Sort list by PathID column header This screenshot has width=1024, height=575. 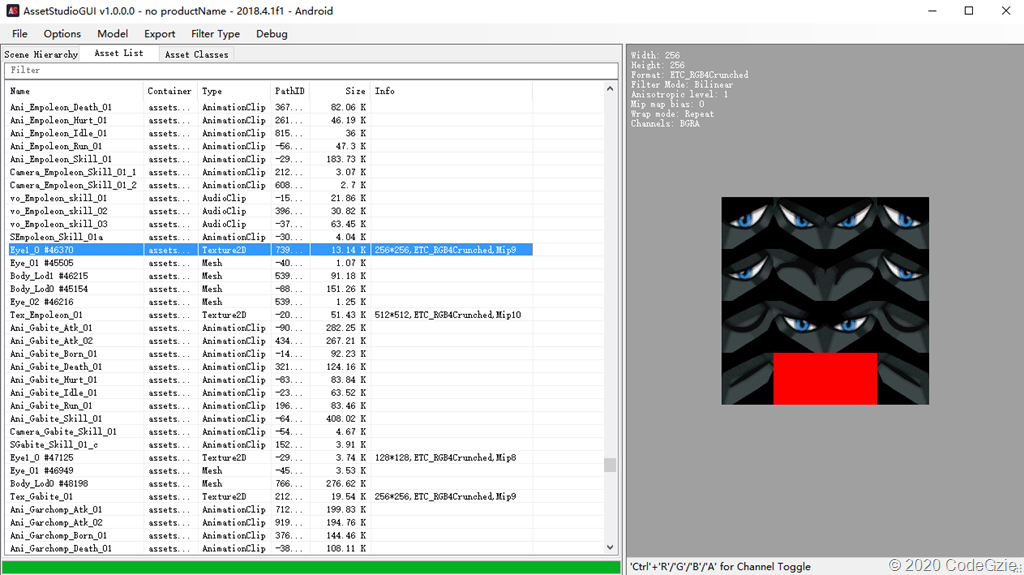tap(290, 91)
